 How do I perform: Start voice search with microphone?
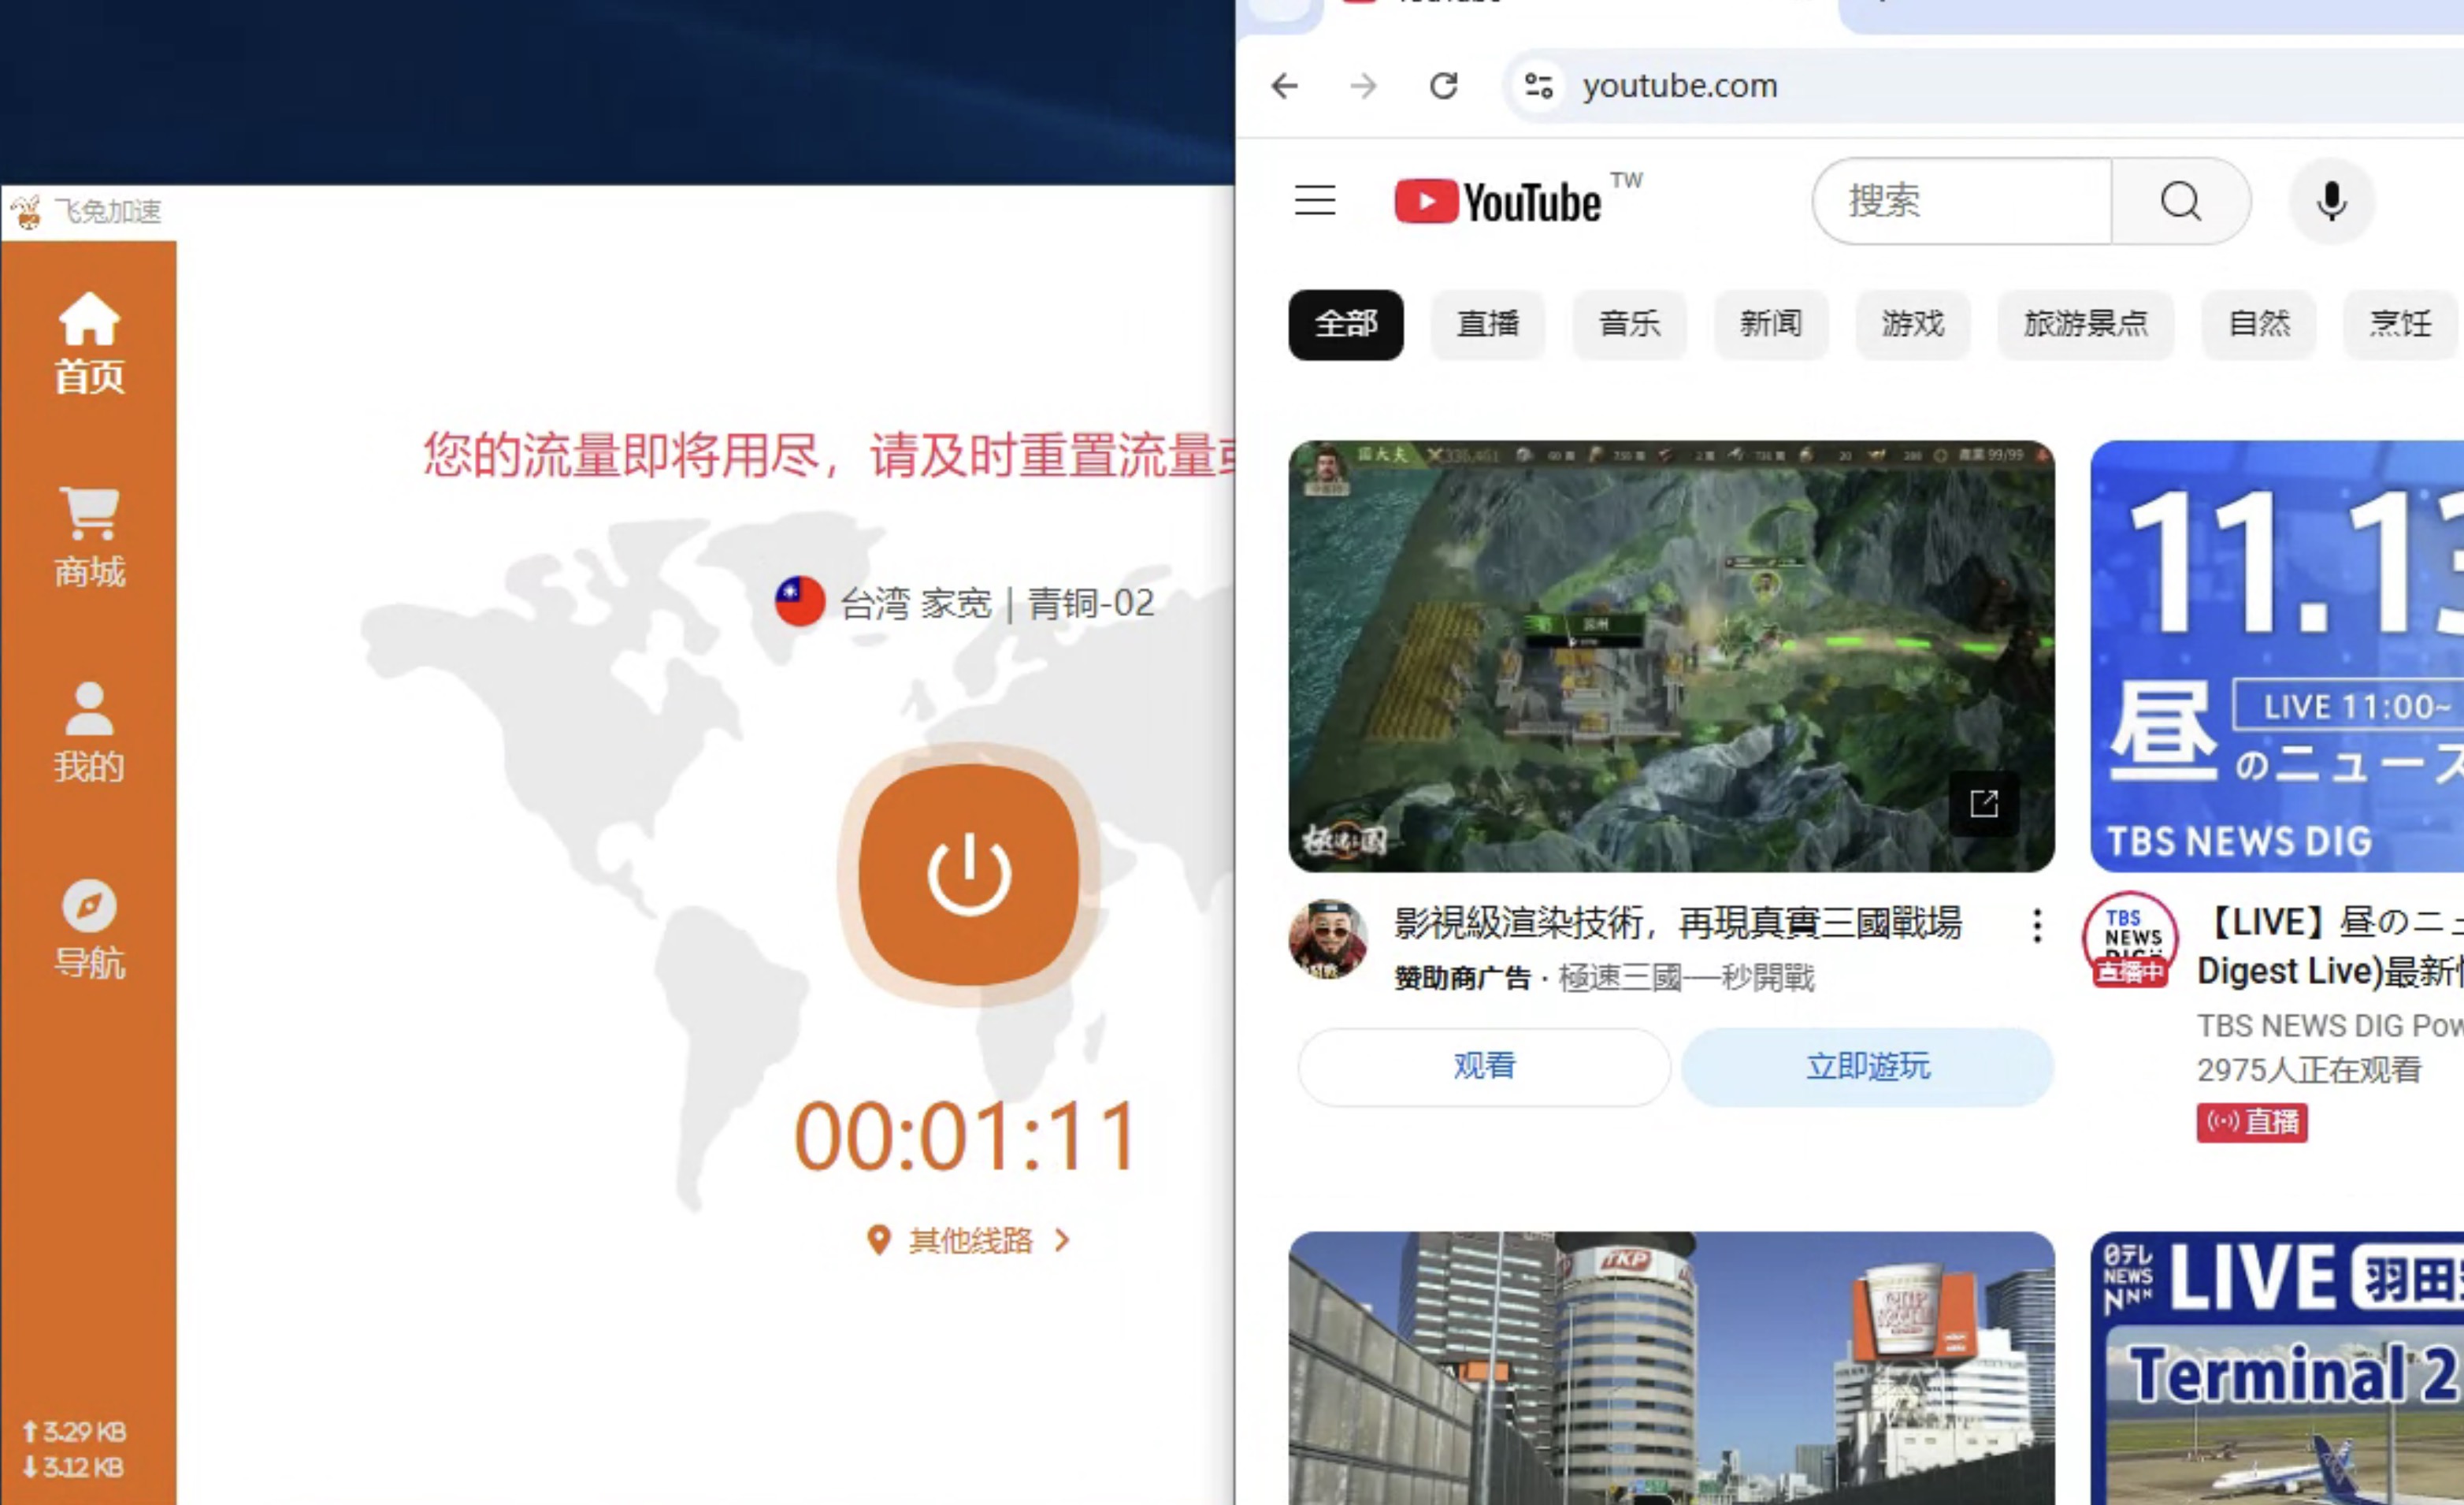click(2331, 201)
